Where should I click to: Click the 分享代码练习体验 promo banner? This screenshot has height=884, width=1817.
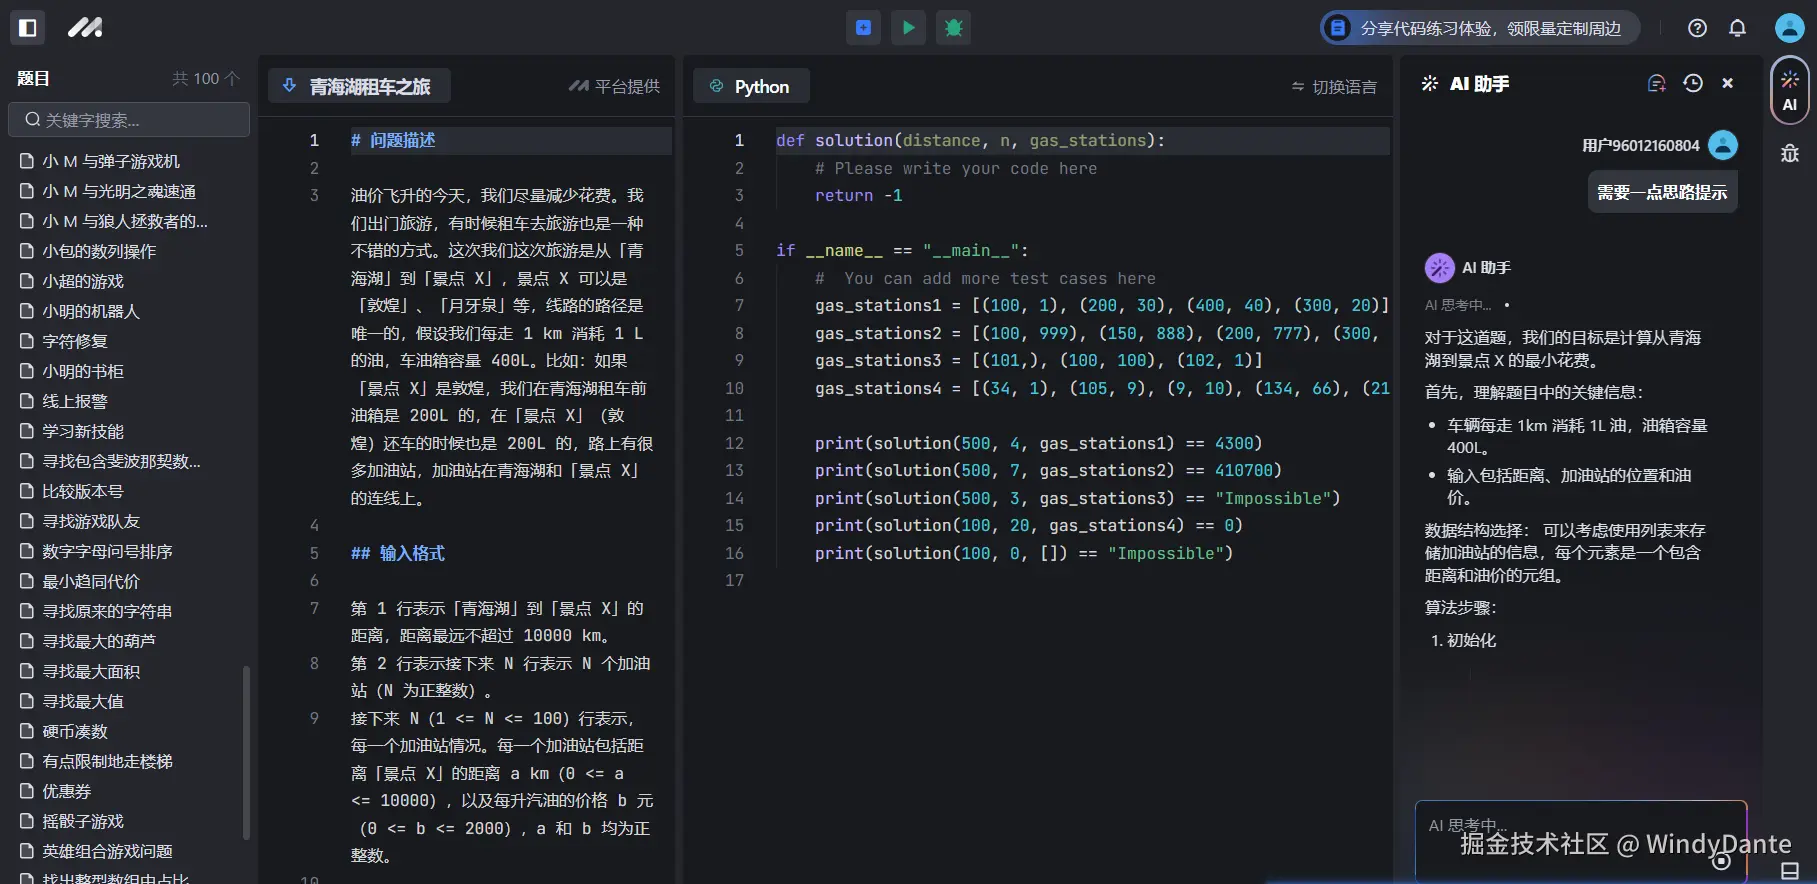pyautogui.click(x=1480, y=28)
